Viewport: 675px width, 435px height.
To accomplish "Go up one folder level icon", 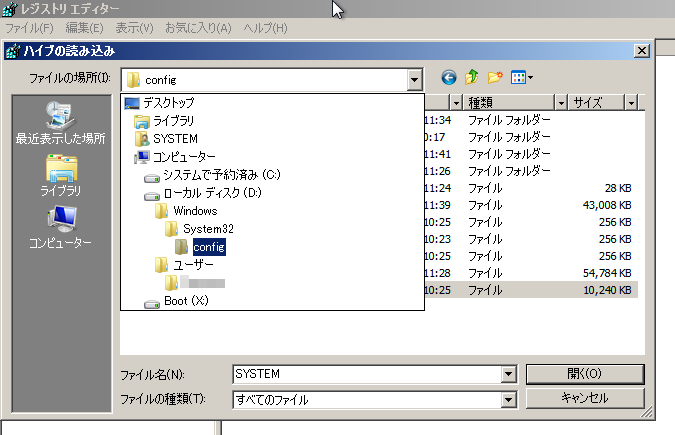I will point(471,78).
